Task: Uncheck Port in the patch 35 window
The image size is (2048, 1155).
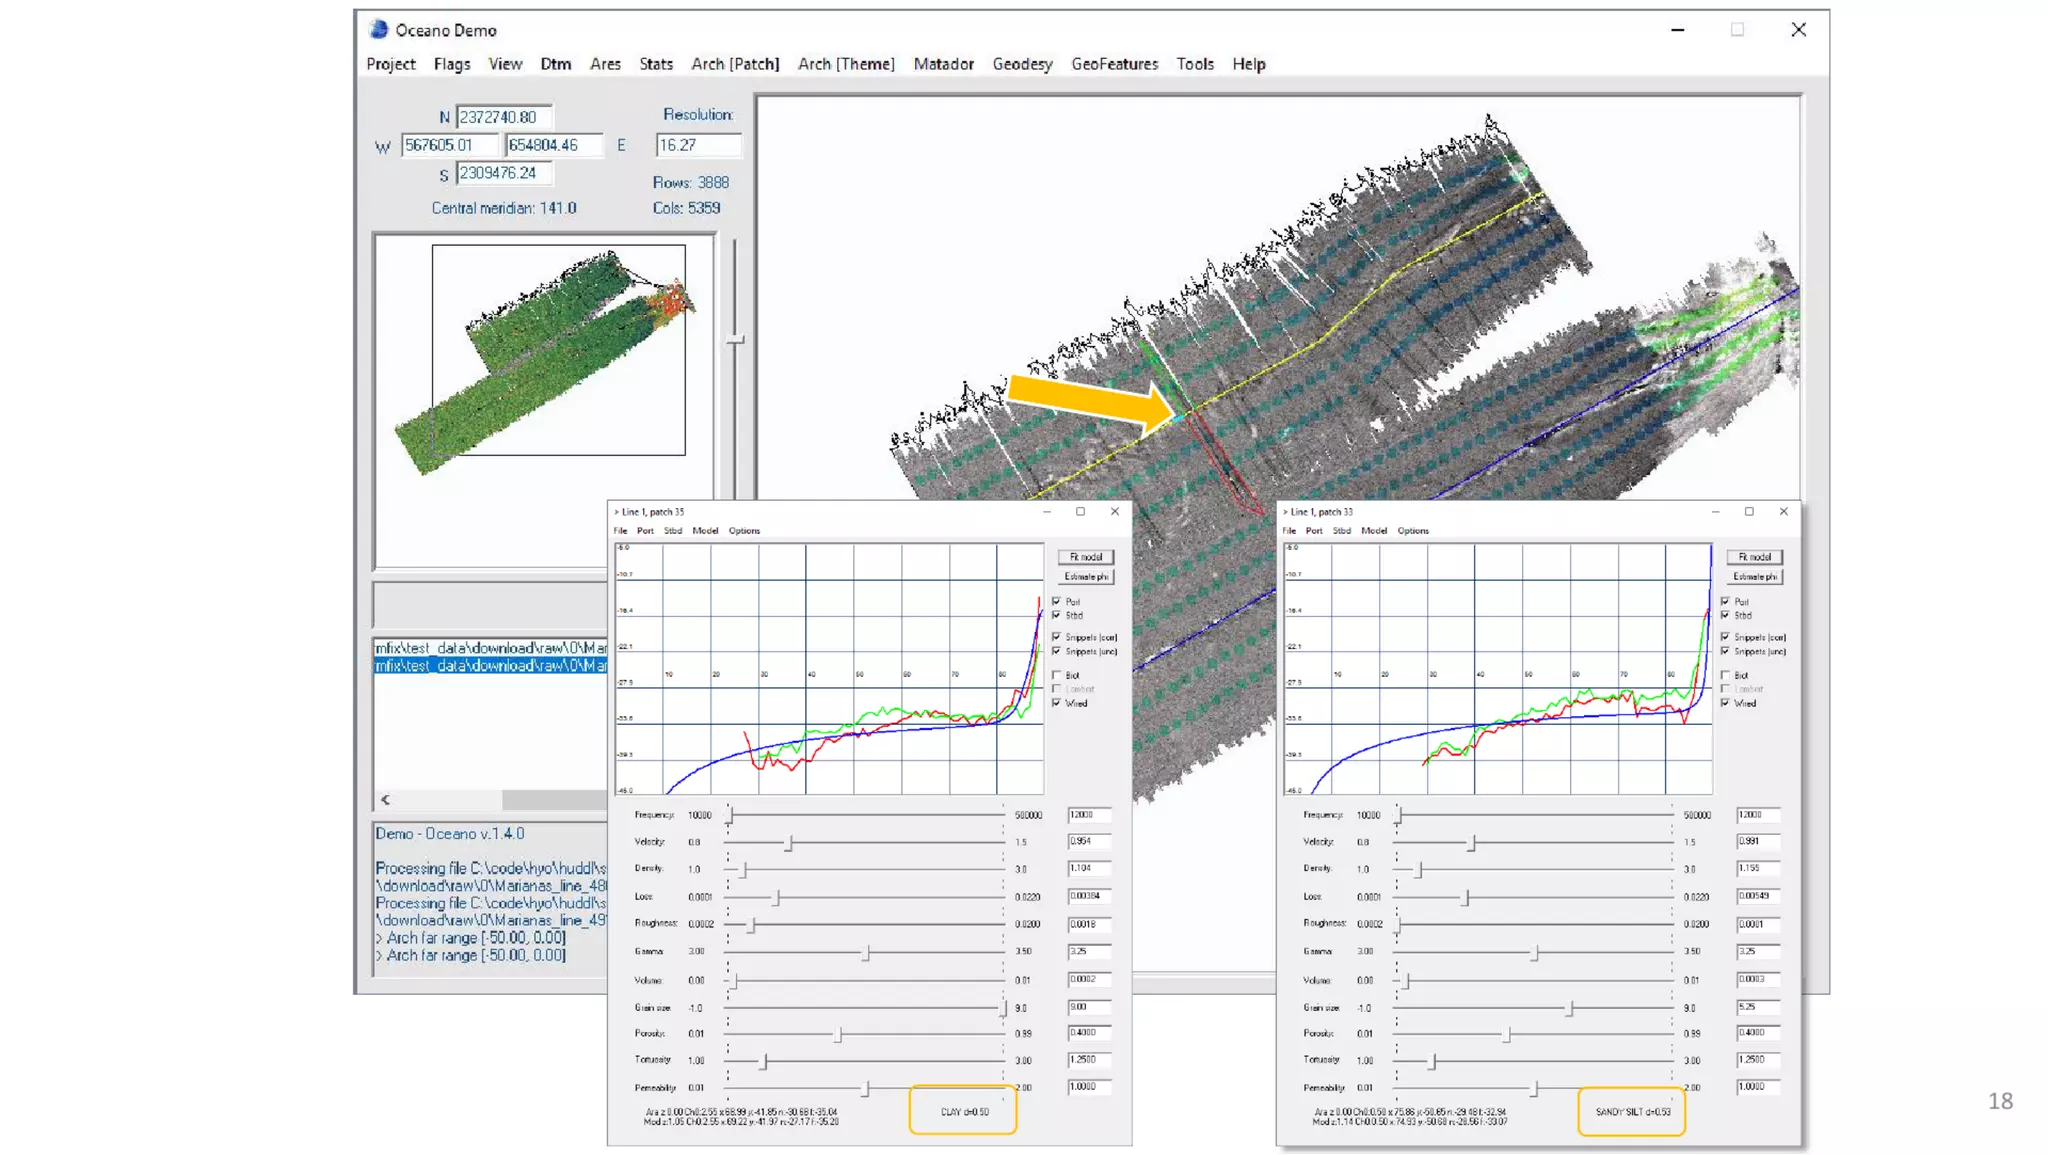Action: click(1057, 601)
